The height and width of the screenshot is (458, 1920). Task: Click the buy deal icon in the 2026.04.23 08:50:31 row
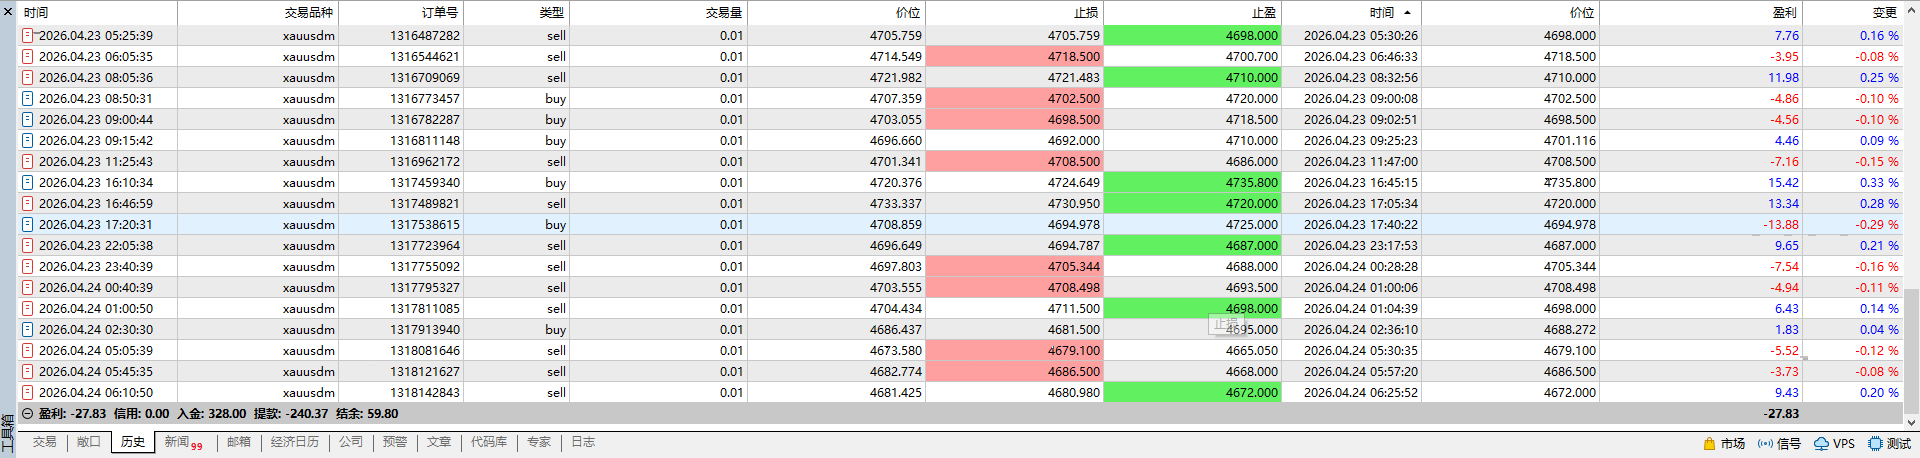[28, 99]
